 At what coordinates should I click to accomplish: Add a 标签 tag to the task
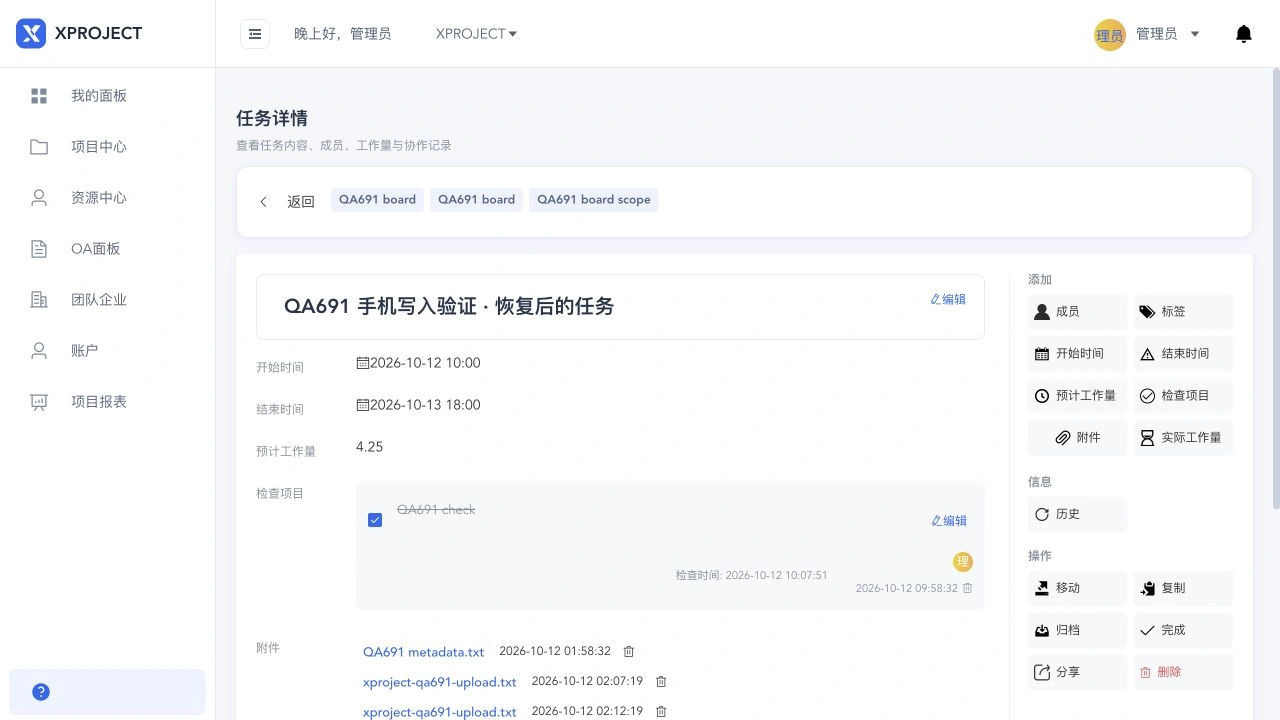1183,312
